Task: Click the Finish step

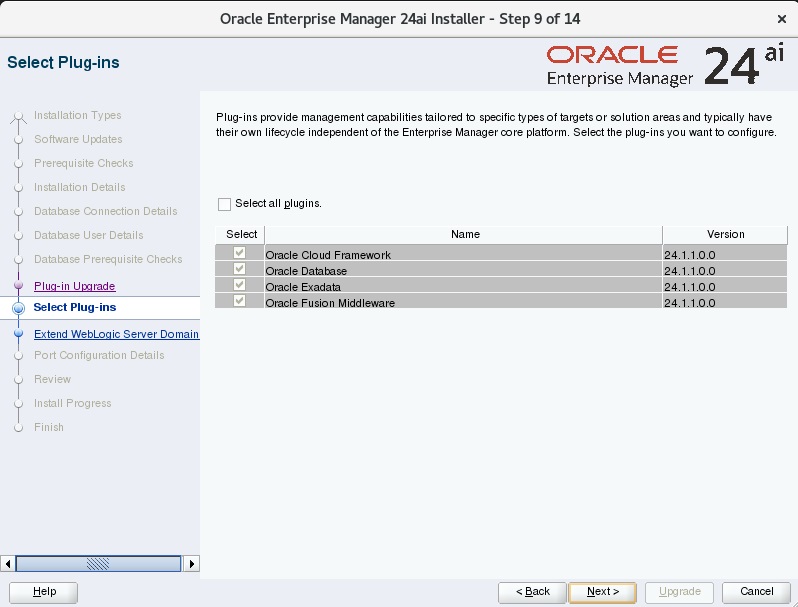Action: click(49, 427)
